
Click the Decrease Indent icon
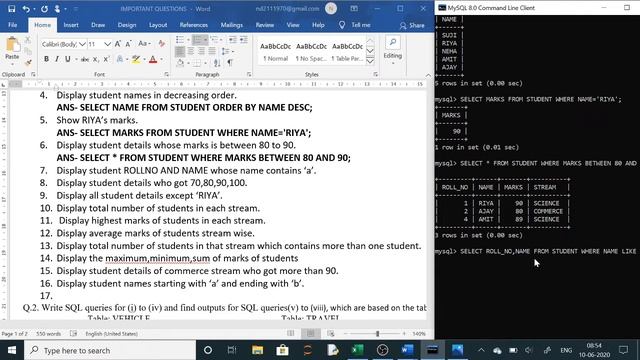[x=233, y=40]
